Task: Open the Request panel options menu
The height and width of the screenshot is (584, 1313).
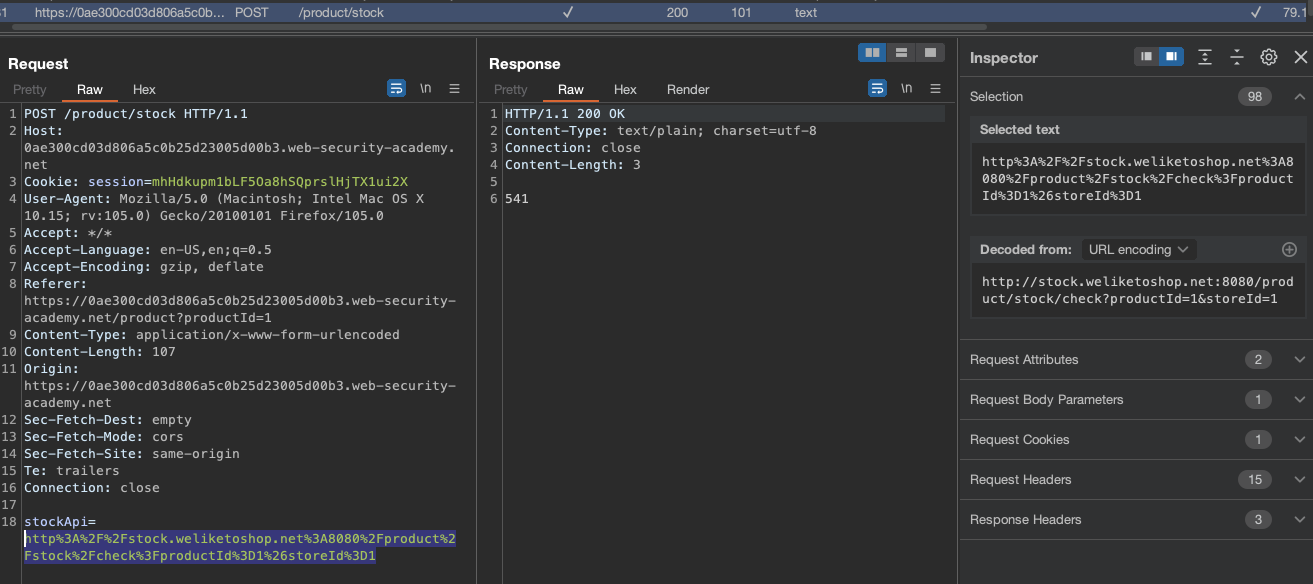Action: coord(454,89)
